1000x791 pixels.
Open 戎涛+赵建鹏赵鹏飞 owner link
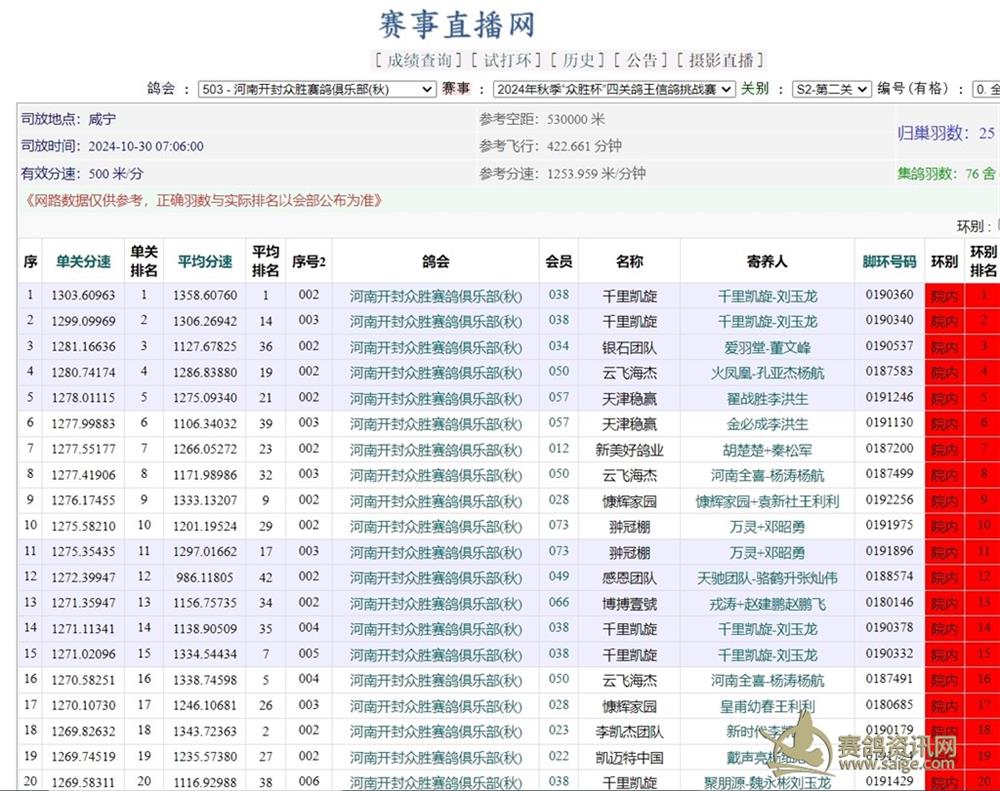point(767,603)
